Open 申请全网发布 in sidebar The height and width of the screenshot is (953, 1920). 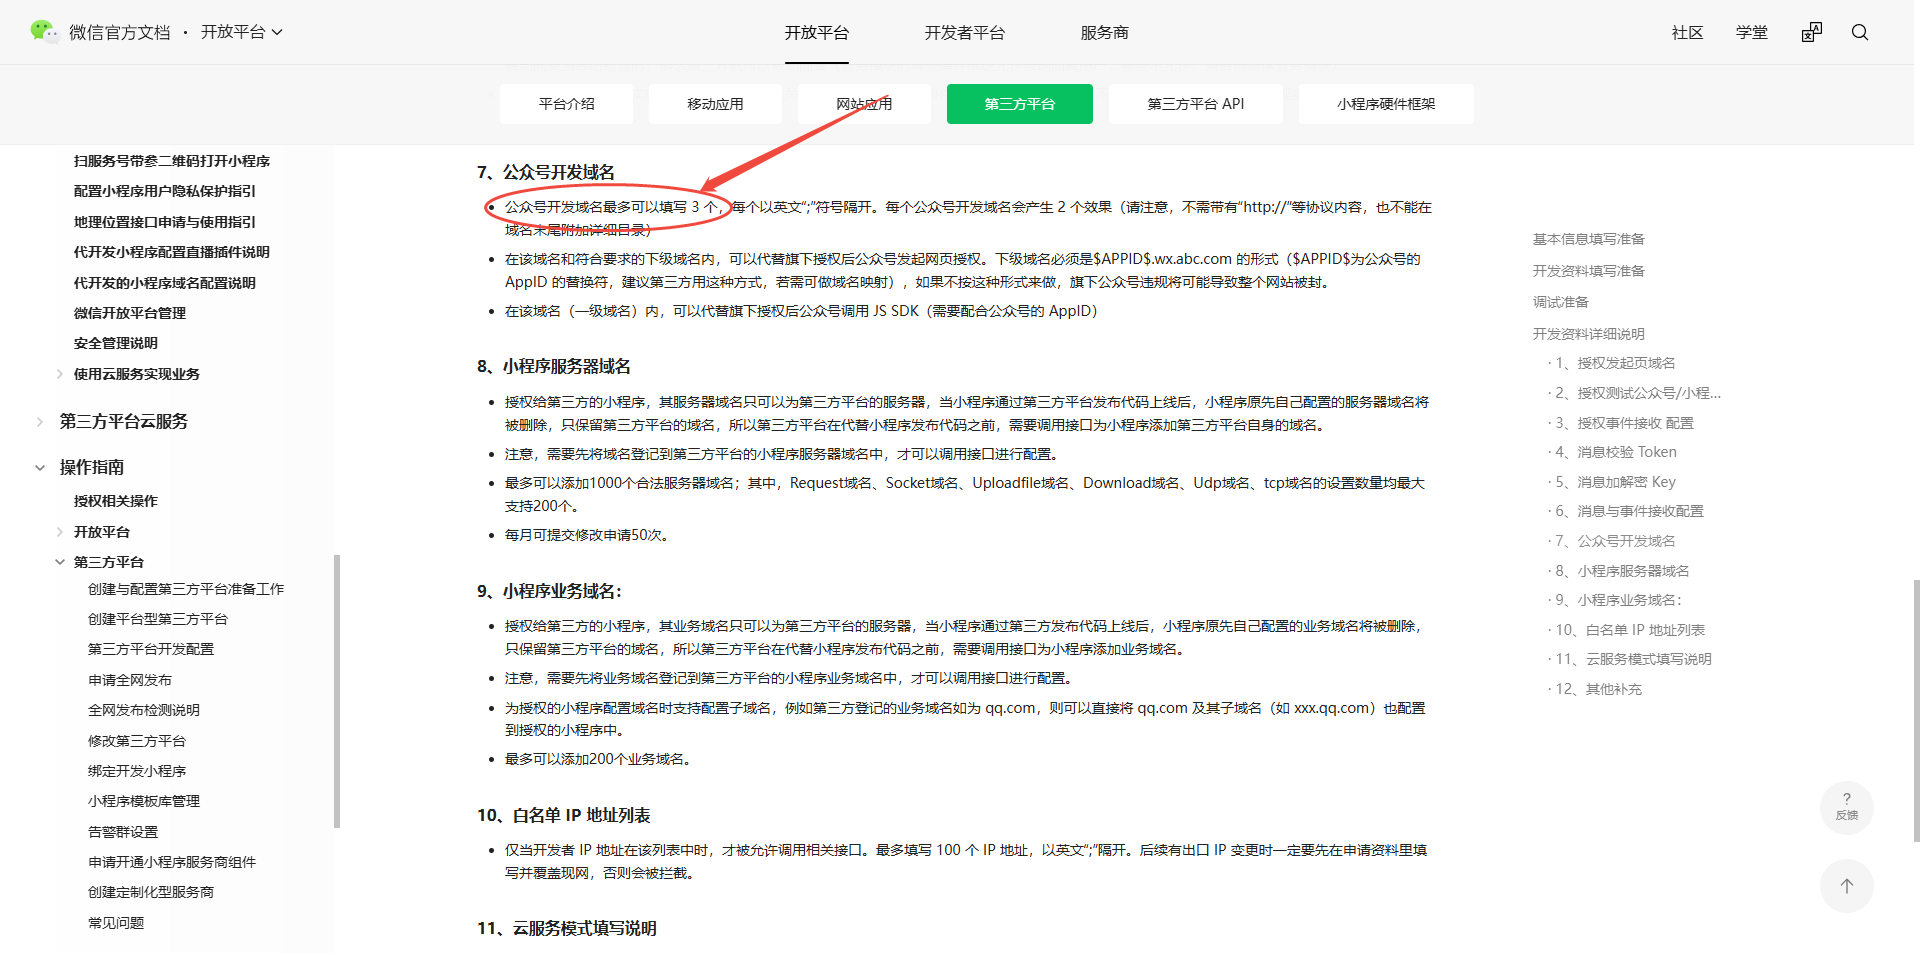pos(130,680)
